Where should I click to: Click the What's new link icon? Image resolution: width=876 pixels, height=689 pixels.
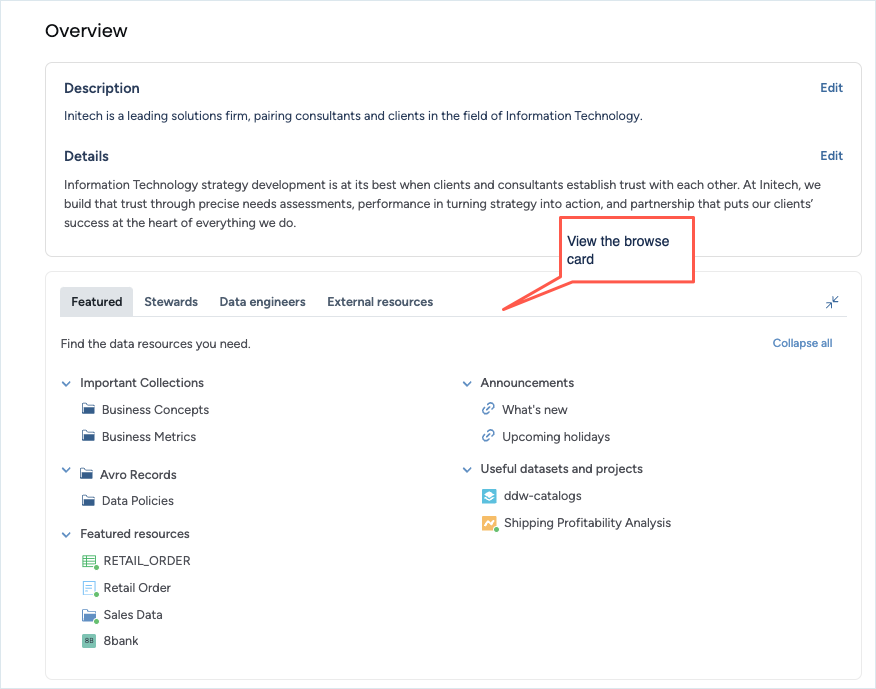tap(488, 409)
